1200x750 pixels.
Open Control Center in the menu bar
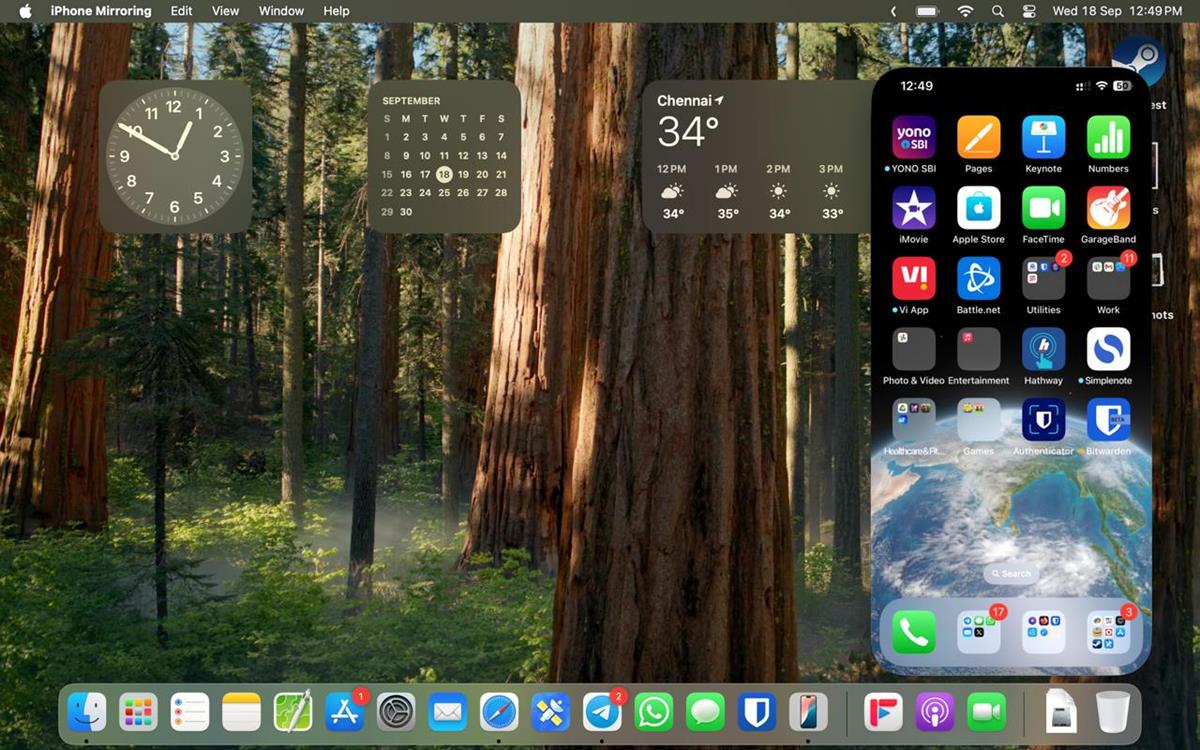(1029, 11)
